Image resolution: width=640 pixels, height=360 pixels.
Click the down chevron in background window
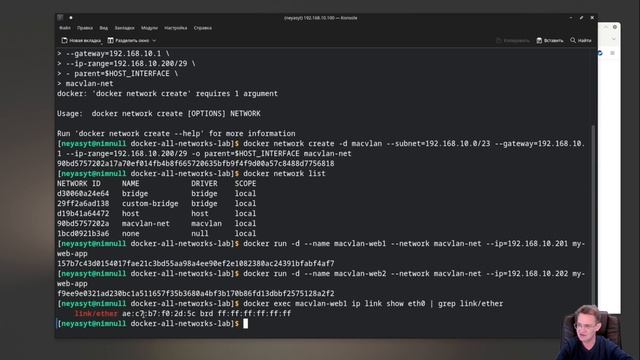pyautogui.click(x=613, y=39)
